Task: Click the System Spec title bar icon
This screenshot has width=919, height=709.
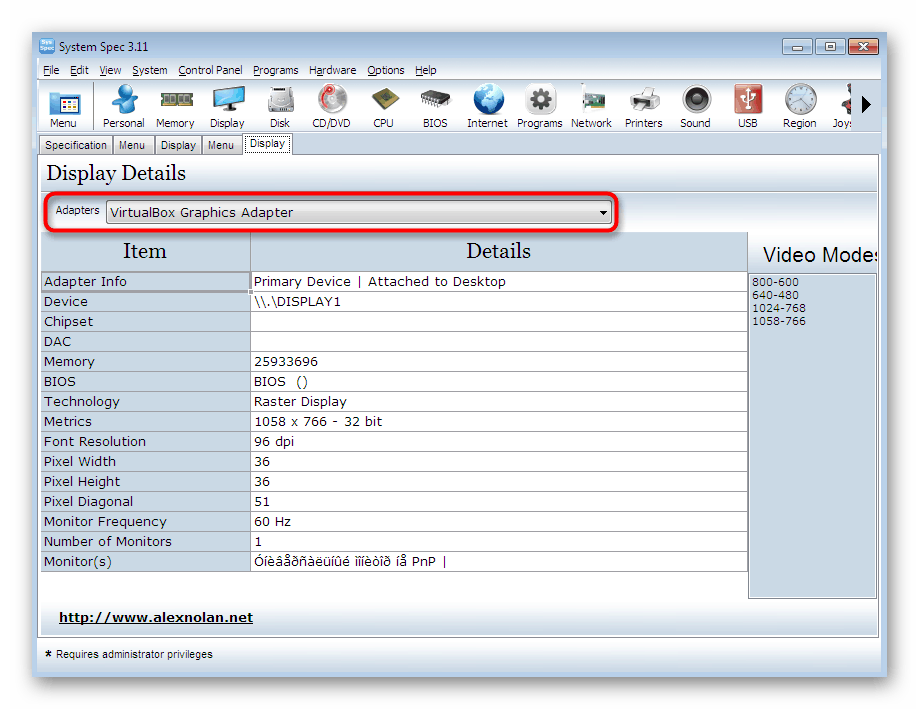Action: tap(47, 46)
